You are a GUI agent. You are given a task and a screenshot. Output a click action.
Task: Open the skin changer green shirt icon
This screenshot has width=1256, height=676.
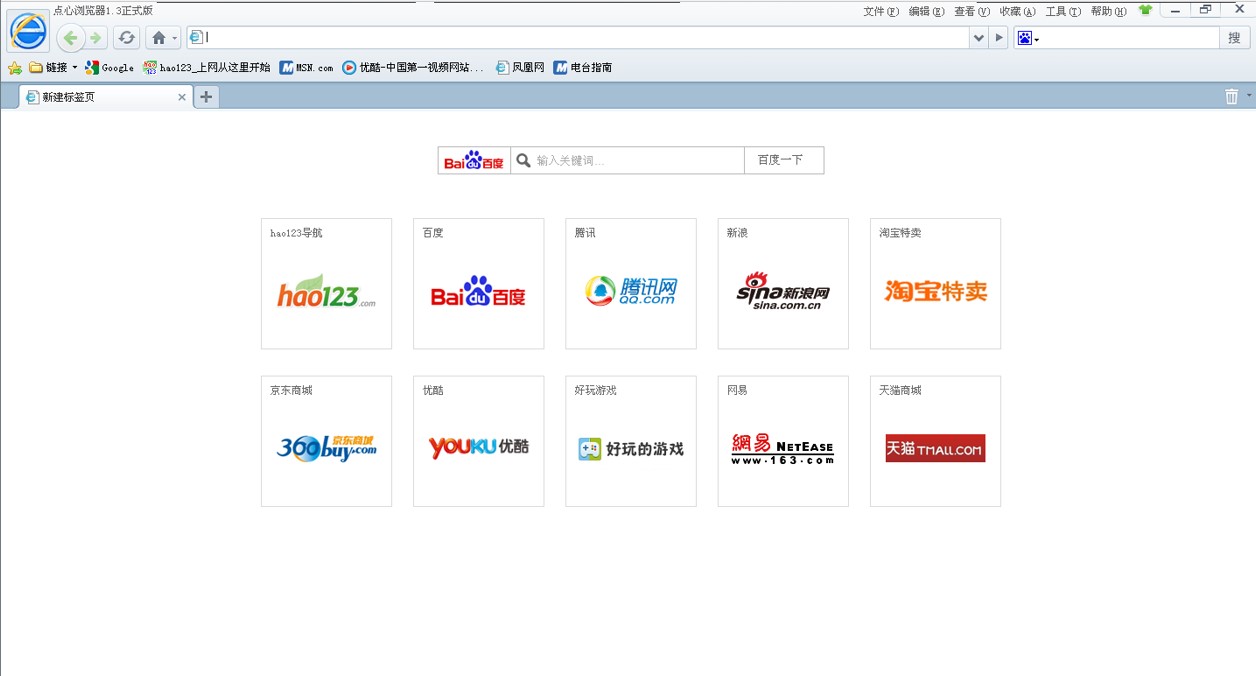click(x=1145, y=11)
